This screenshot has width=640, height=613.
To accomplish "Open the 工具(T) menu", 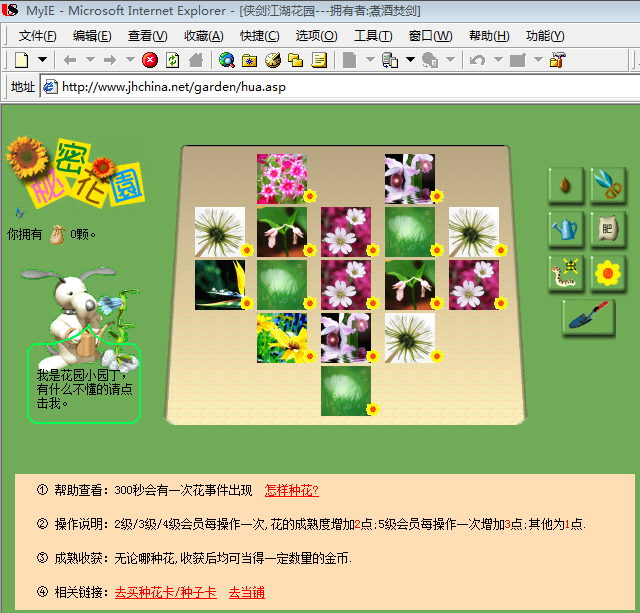I will click(x=373, y=36).
